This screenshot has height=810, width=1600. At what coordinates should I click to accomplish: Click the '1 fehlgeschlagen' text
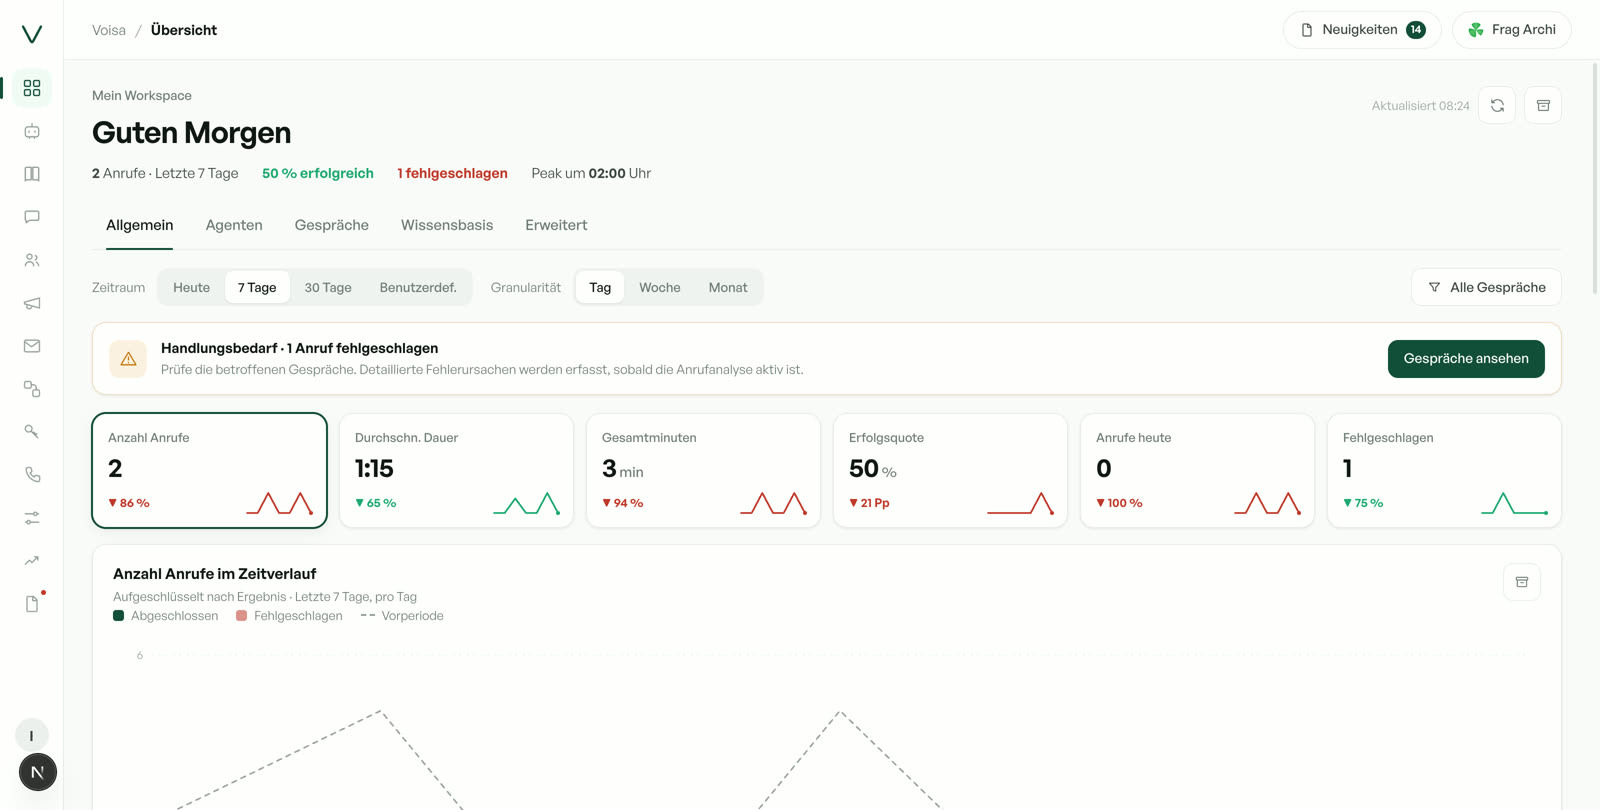(452, 173)
